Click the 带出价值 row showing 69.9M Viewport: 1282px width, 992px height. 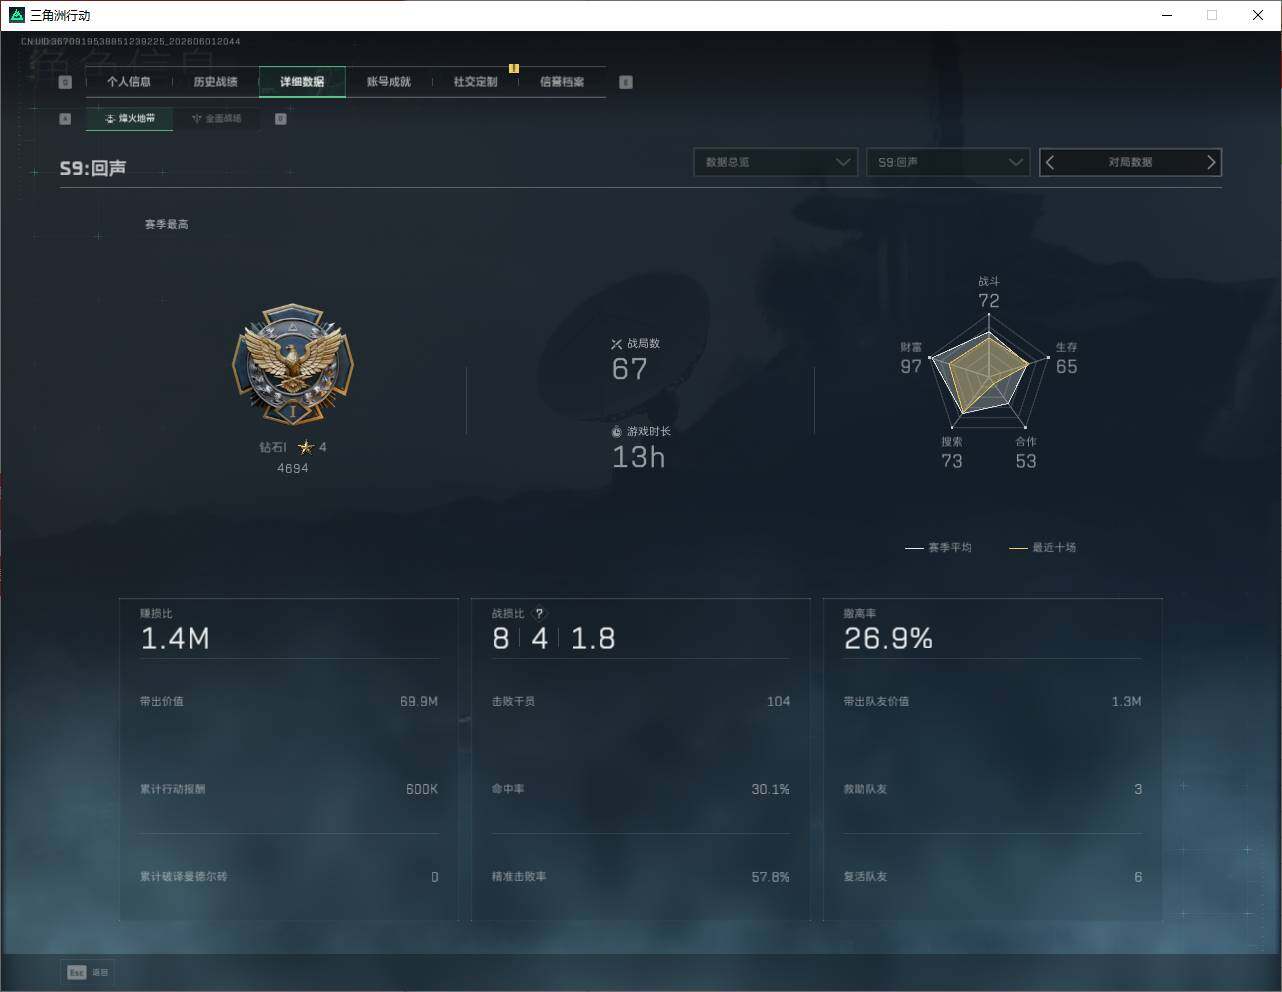pyautogui.click(x=289, y=702)
